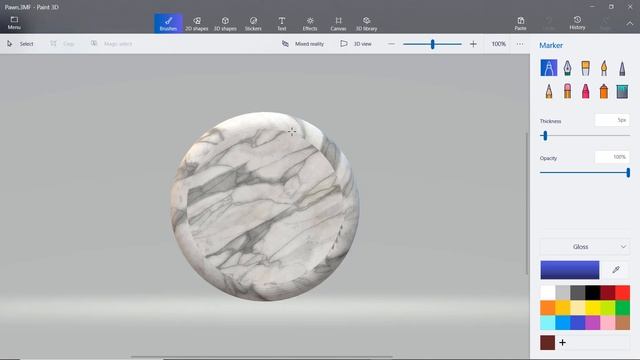The image size is (640, 360).
Task: Open the 3D library
Action: 367,23
